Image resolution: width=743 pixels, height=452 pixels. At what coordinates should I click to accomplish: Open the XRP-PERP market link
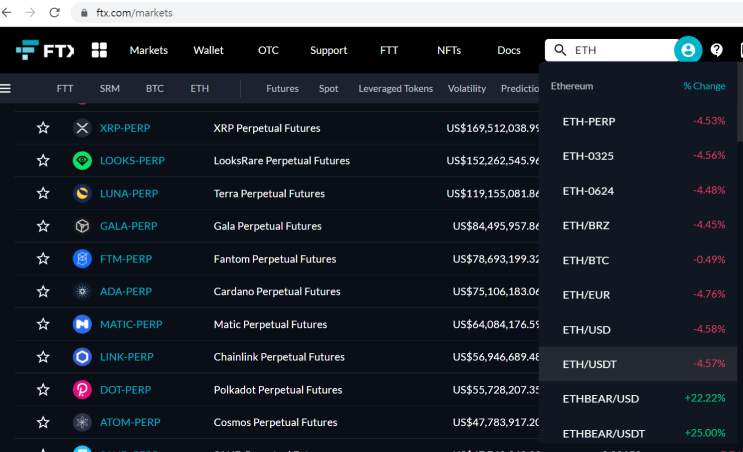(125, 128)
